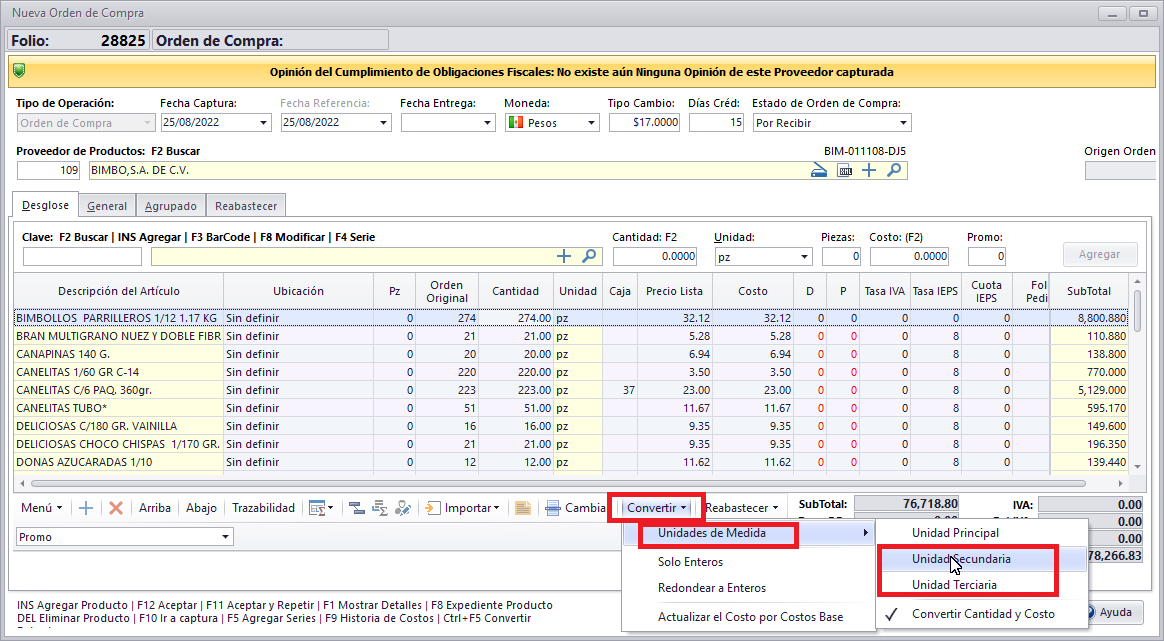Viewport: 1164px width, 641px height.
Task: Click the scanner icon in the supplier field
Action: coord(820,170)
